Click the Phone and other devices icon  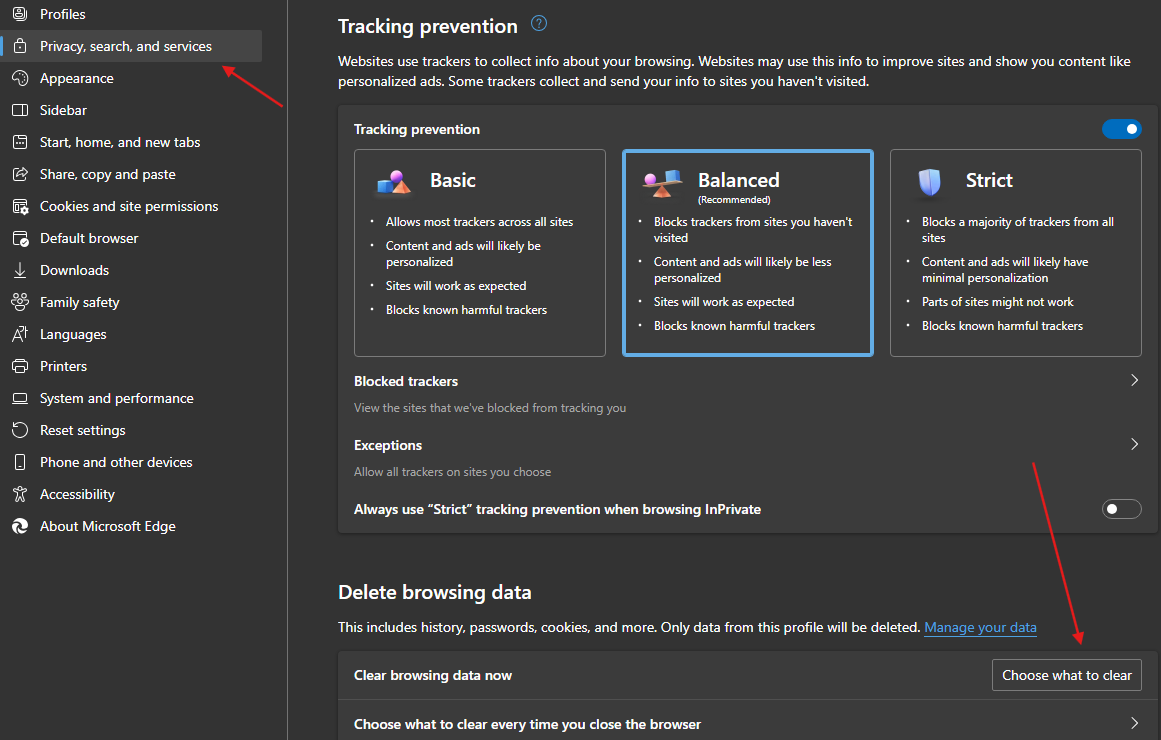pyautogui.click(x=20, y=461)
